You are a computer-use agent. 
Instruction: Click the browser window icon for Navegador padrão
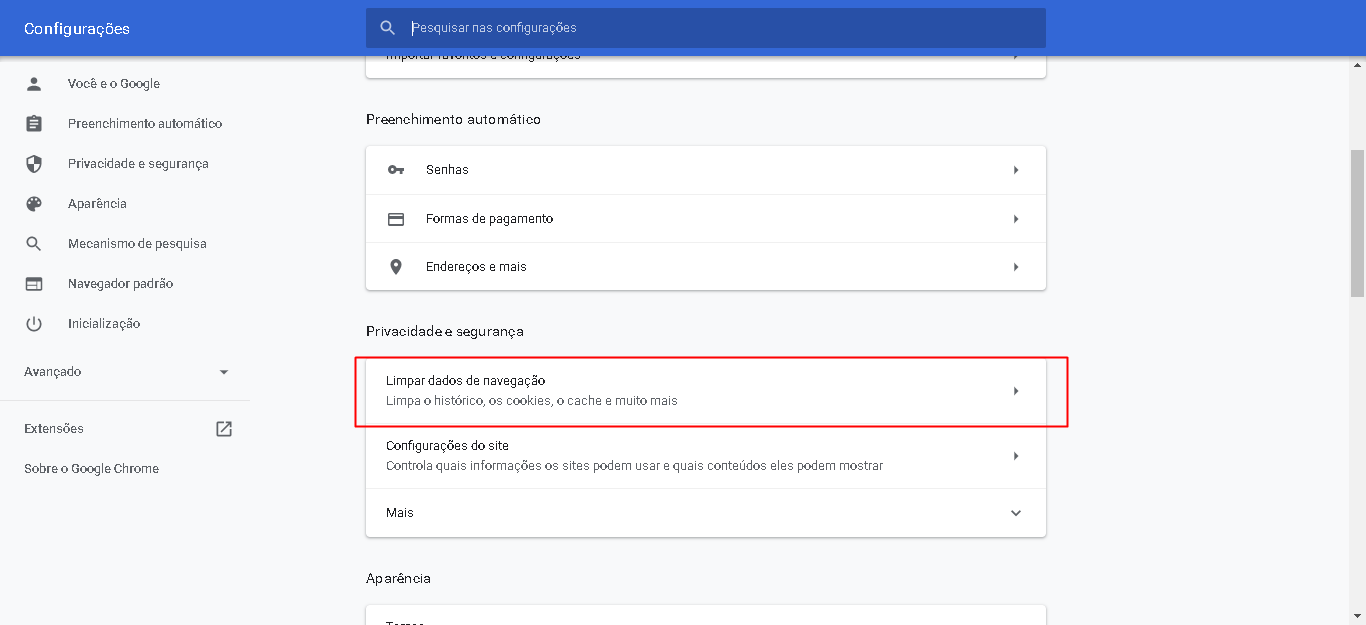(x=34, y=284)
